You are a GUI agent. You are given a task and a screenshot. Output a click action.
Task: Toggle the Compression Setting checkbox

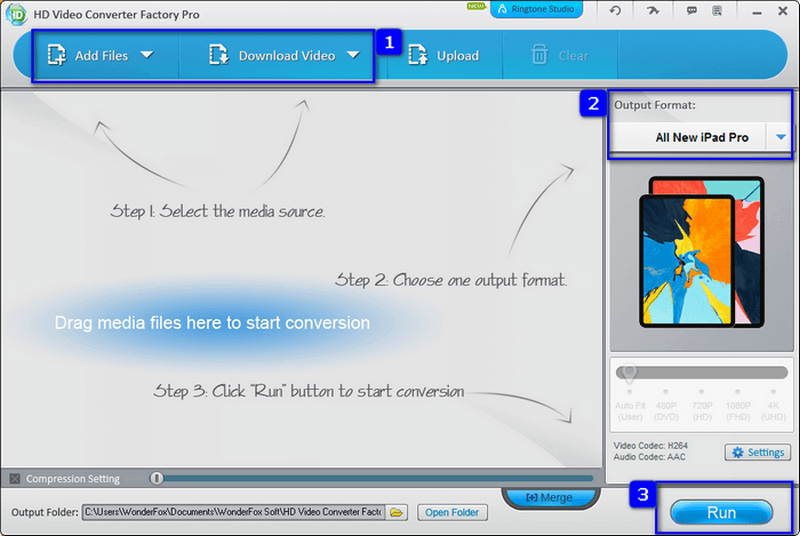(15, 478)
